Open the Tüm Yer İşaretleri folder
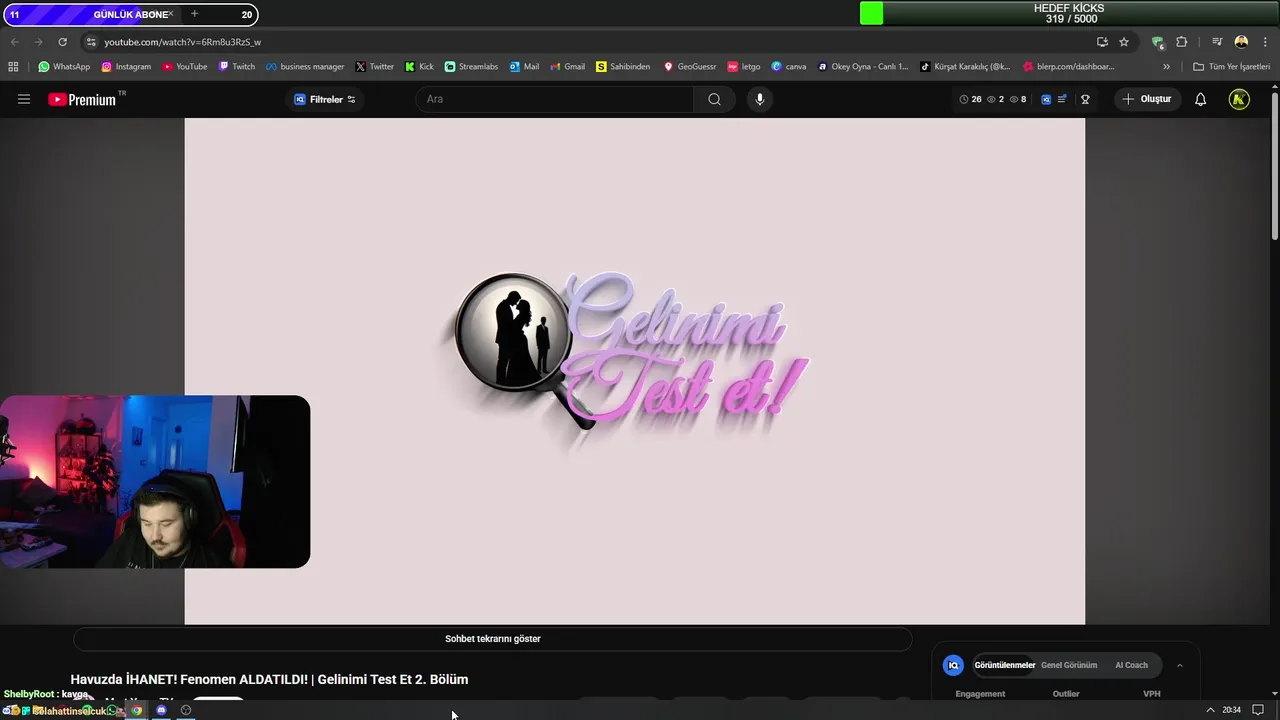 point(1231,67)
